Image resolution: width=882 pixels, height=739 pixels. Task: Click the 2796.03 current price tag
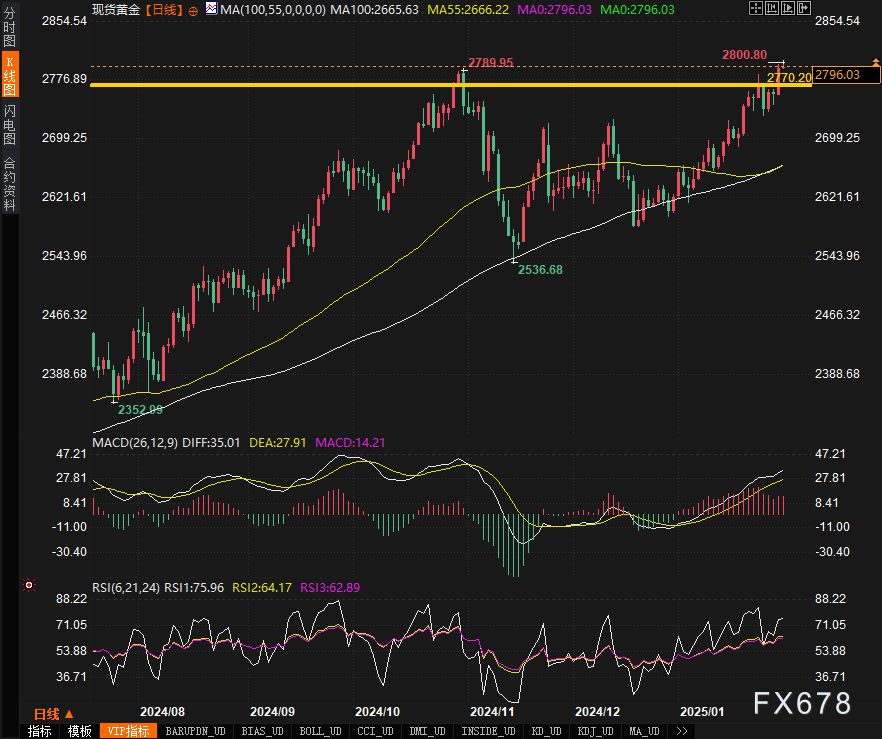pos(838,74)
